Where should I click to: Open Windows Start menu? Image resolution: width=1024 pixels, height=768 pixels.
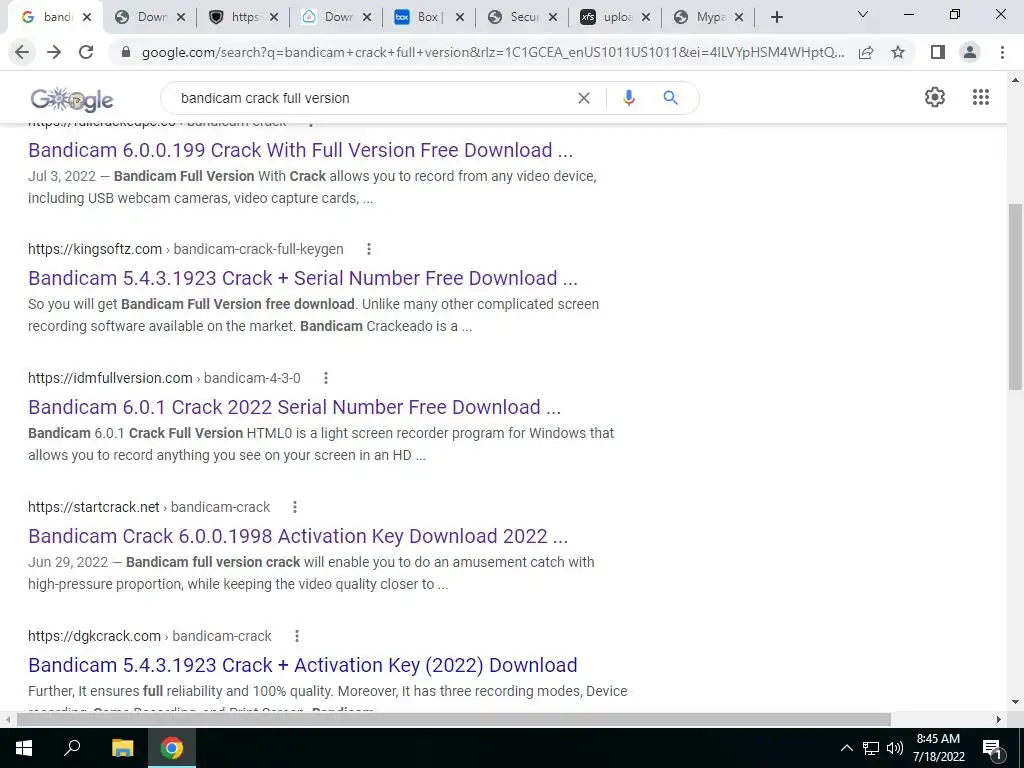click(24, 748)
